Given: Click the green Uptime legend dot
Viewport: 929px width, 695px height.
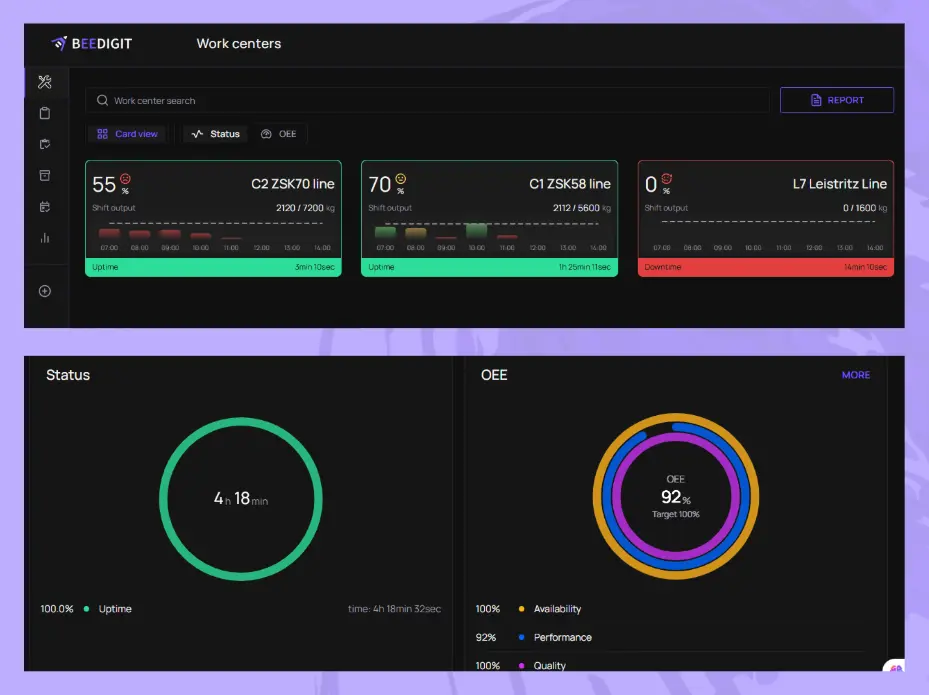Looking at the screenshot, I should (x=87, y=608).
